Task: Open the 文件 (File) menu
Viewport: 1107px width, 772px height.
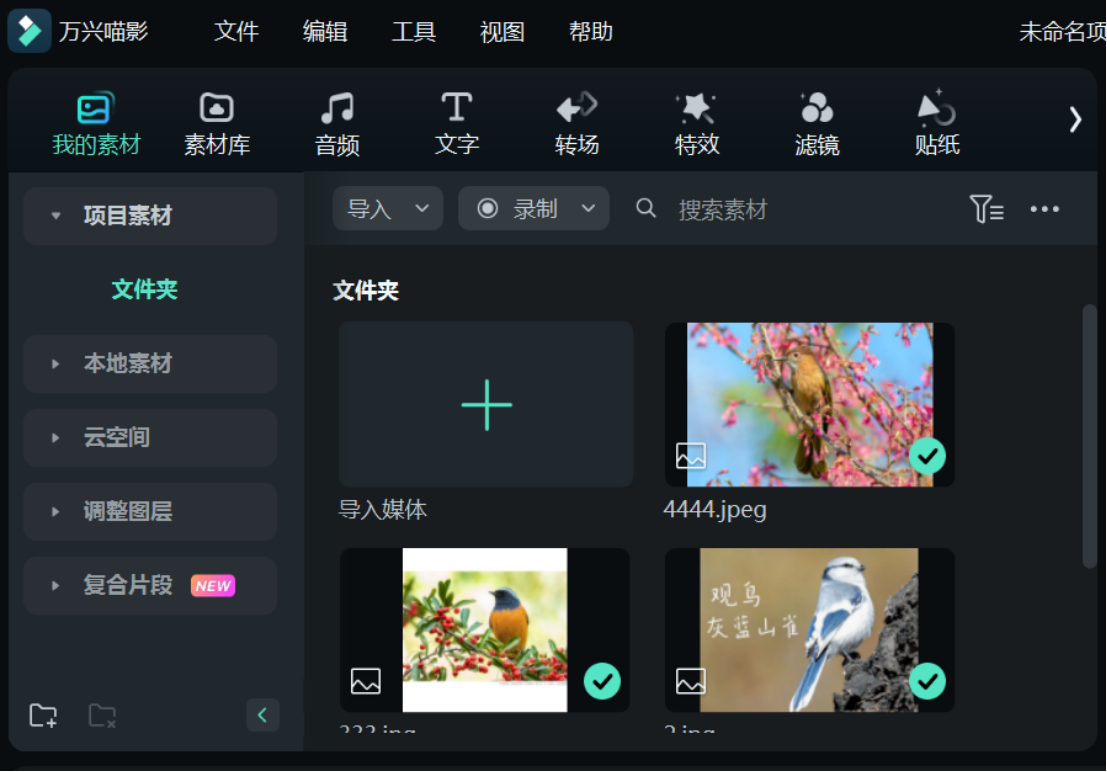Action: click(236, 31)
